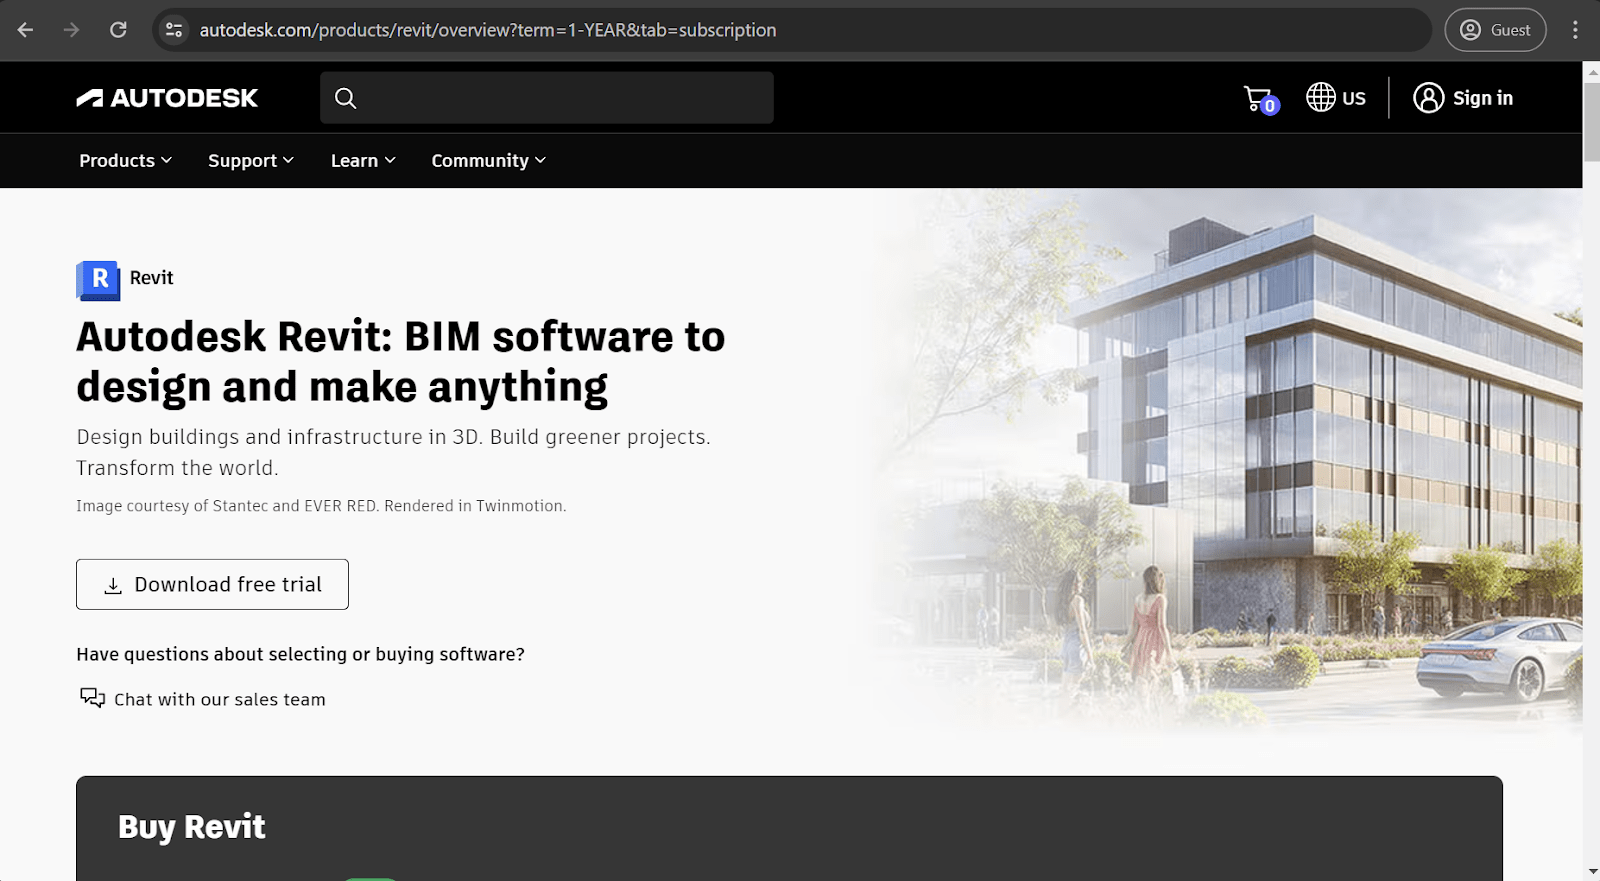Click image courtesy of Stantec credit text
This screenshot has width=1600, height=881.
pyautogui.click(x=321, y=506)
